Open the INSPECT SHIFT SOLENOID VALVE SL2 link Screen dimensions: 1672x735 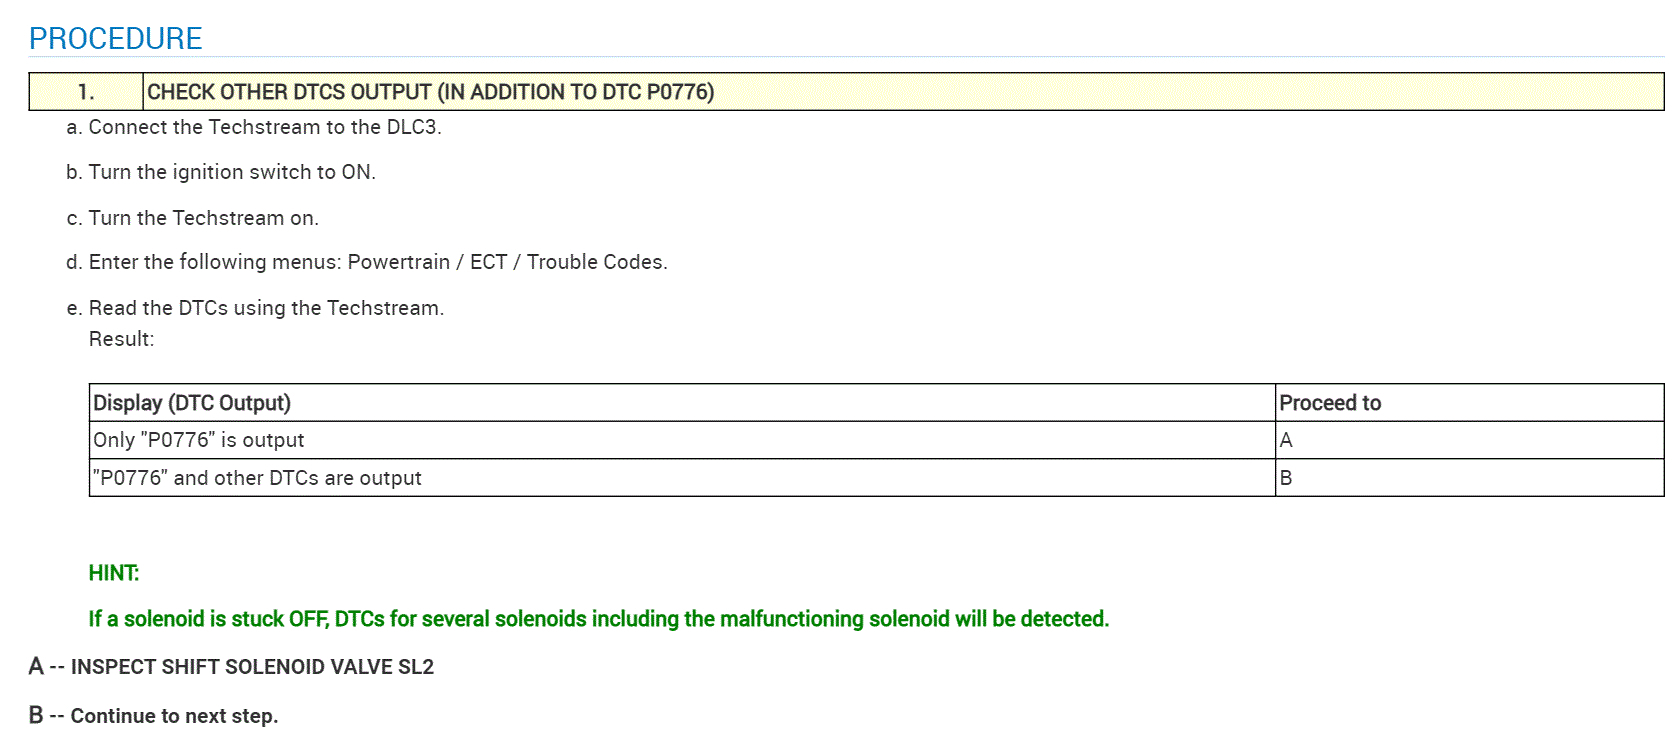click(x=252, y=667)
